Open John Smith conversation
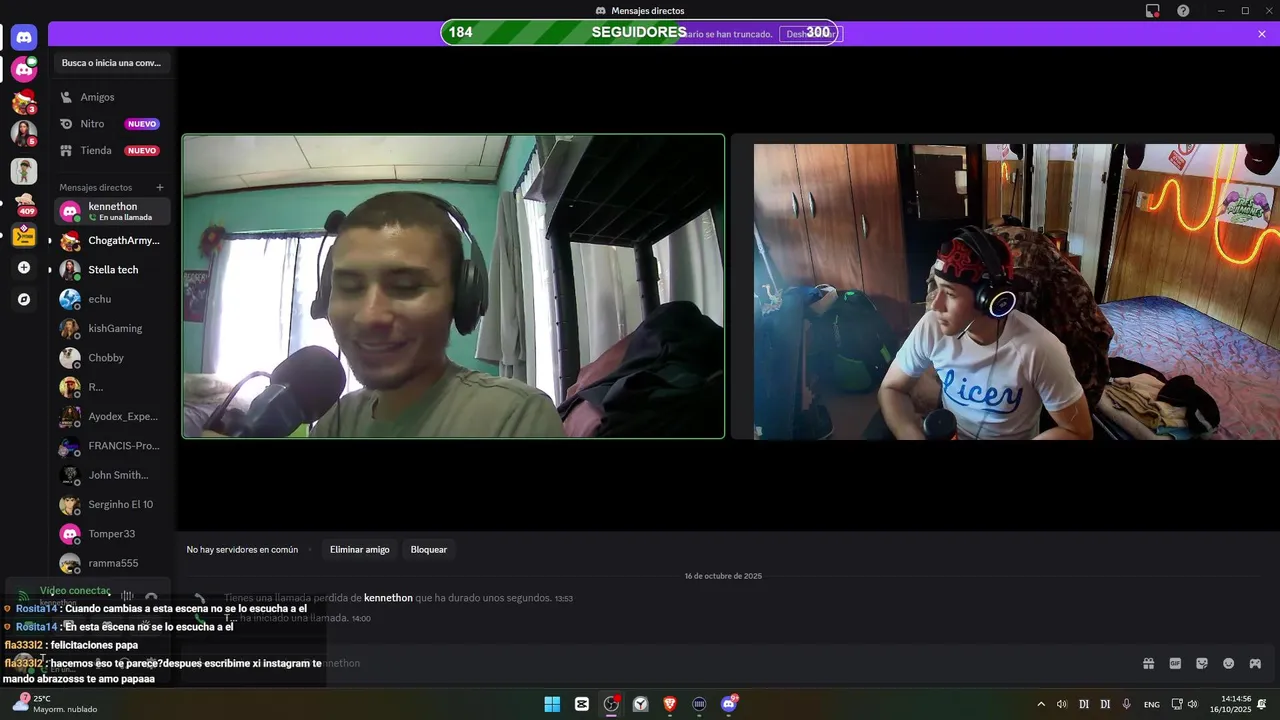 click(x=112, y=475)
